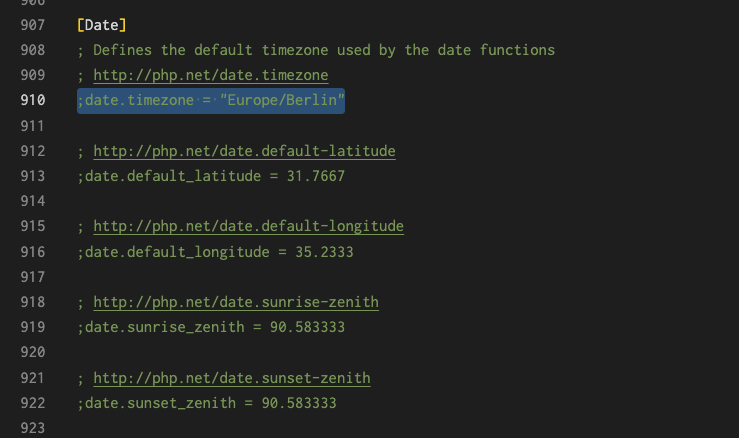Place cursor on empty line 911
This screenshot has width=739, height=438.
(x=377, y=126)
